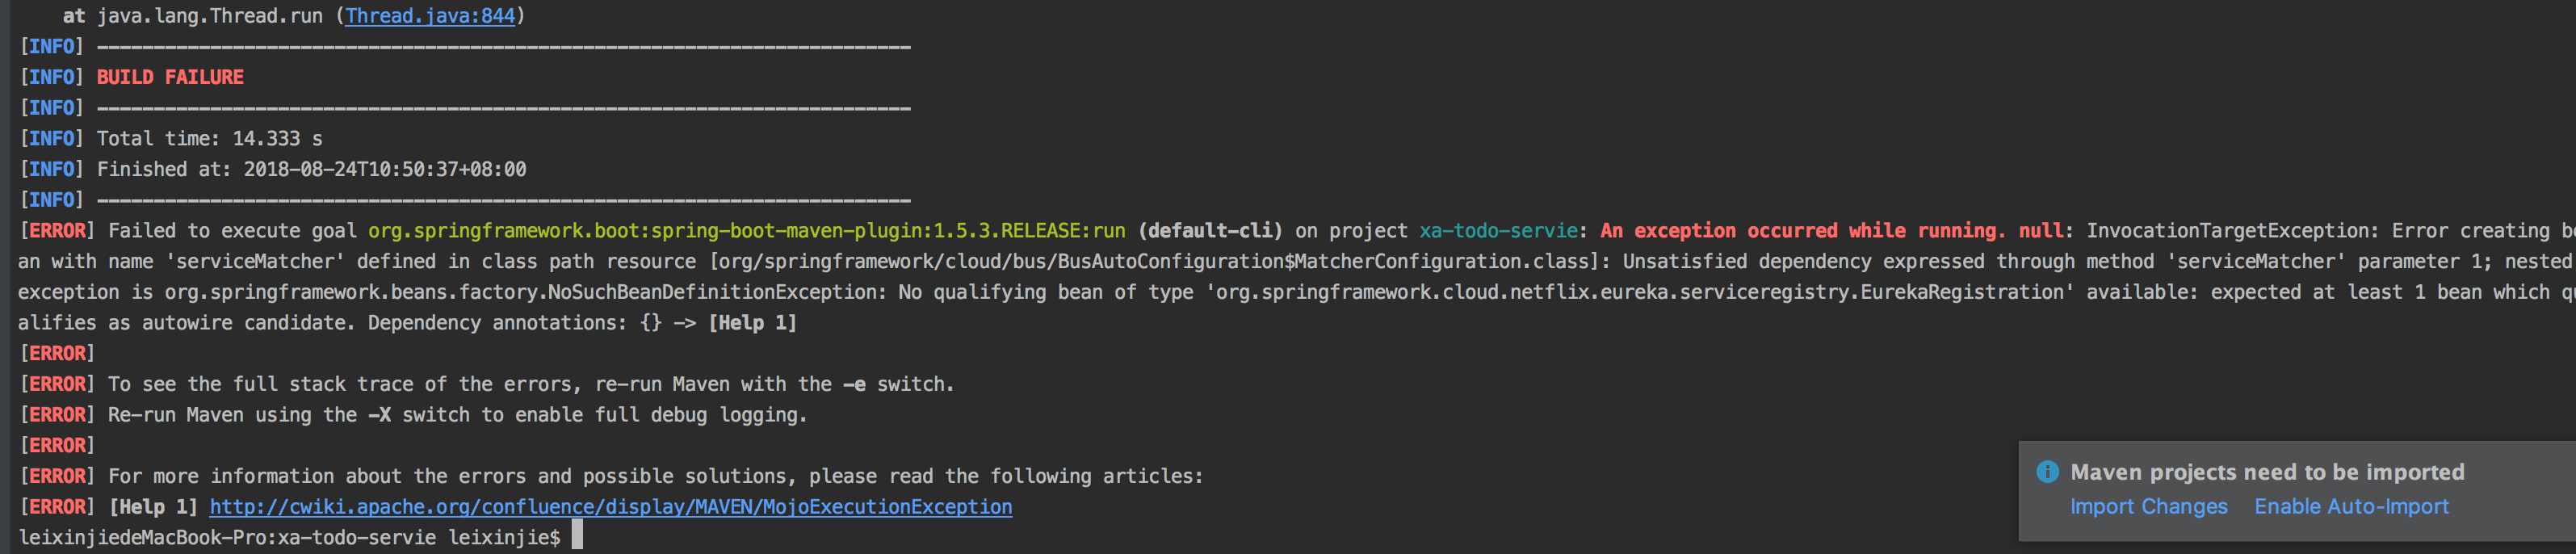Click the bold -e switch text
Viewport: 2576px width, 554px height.
854,384
